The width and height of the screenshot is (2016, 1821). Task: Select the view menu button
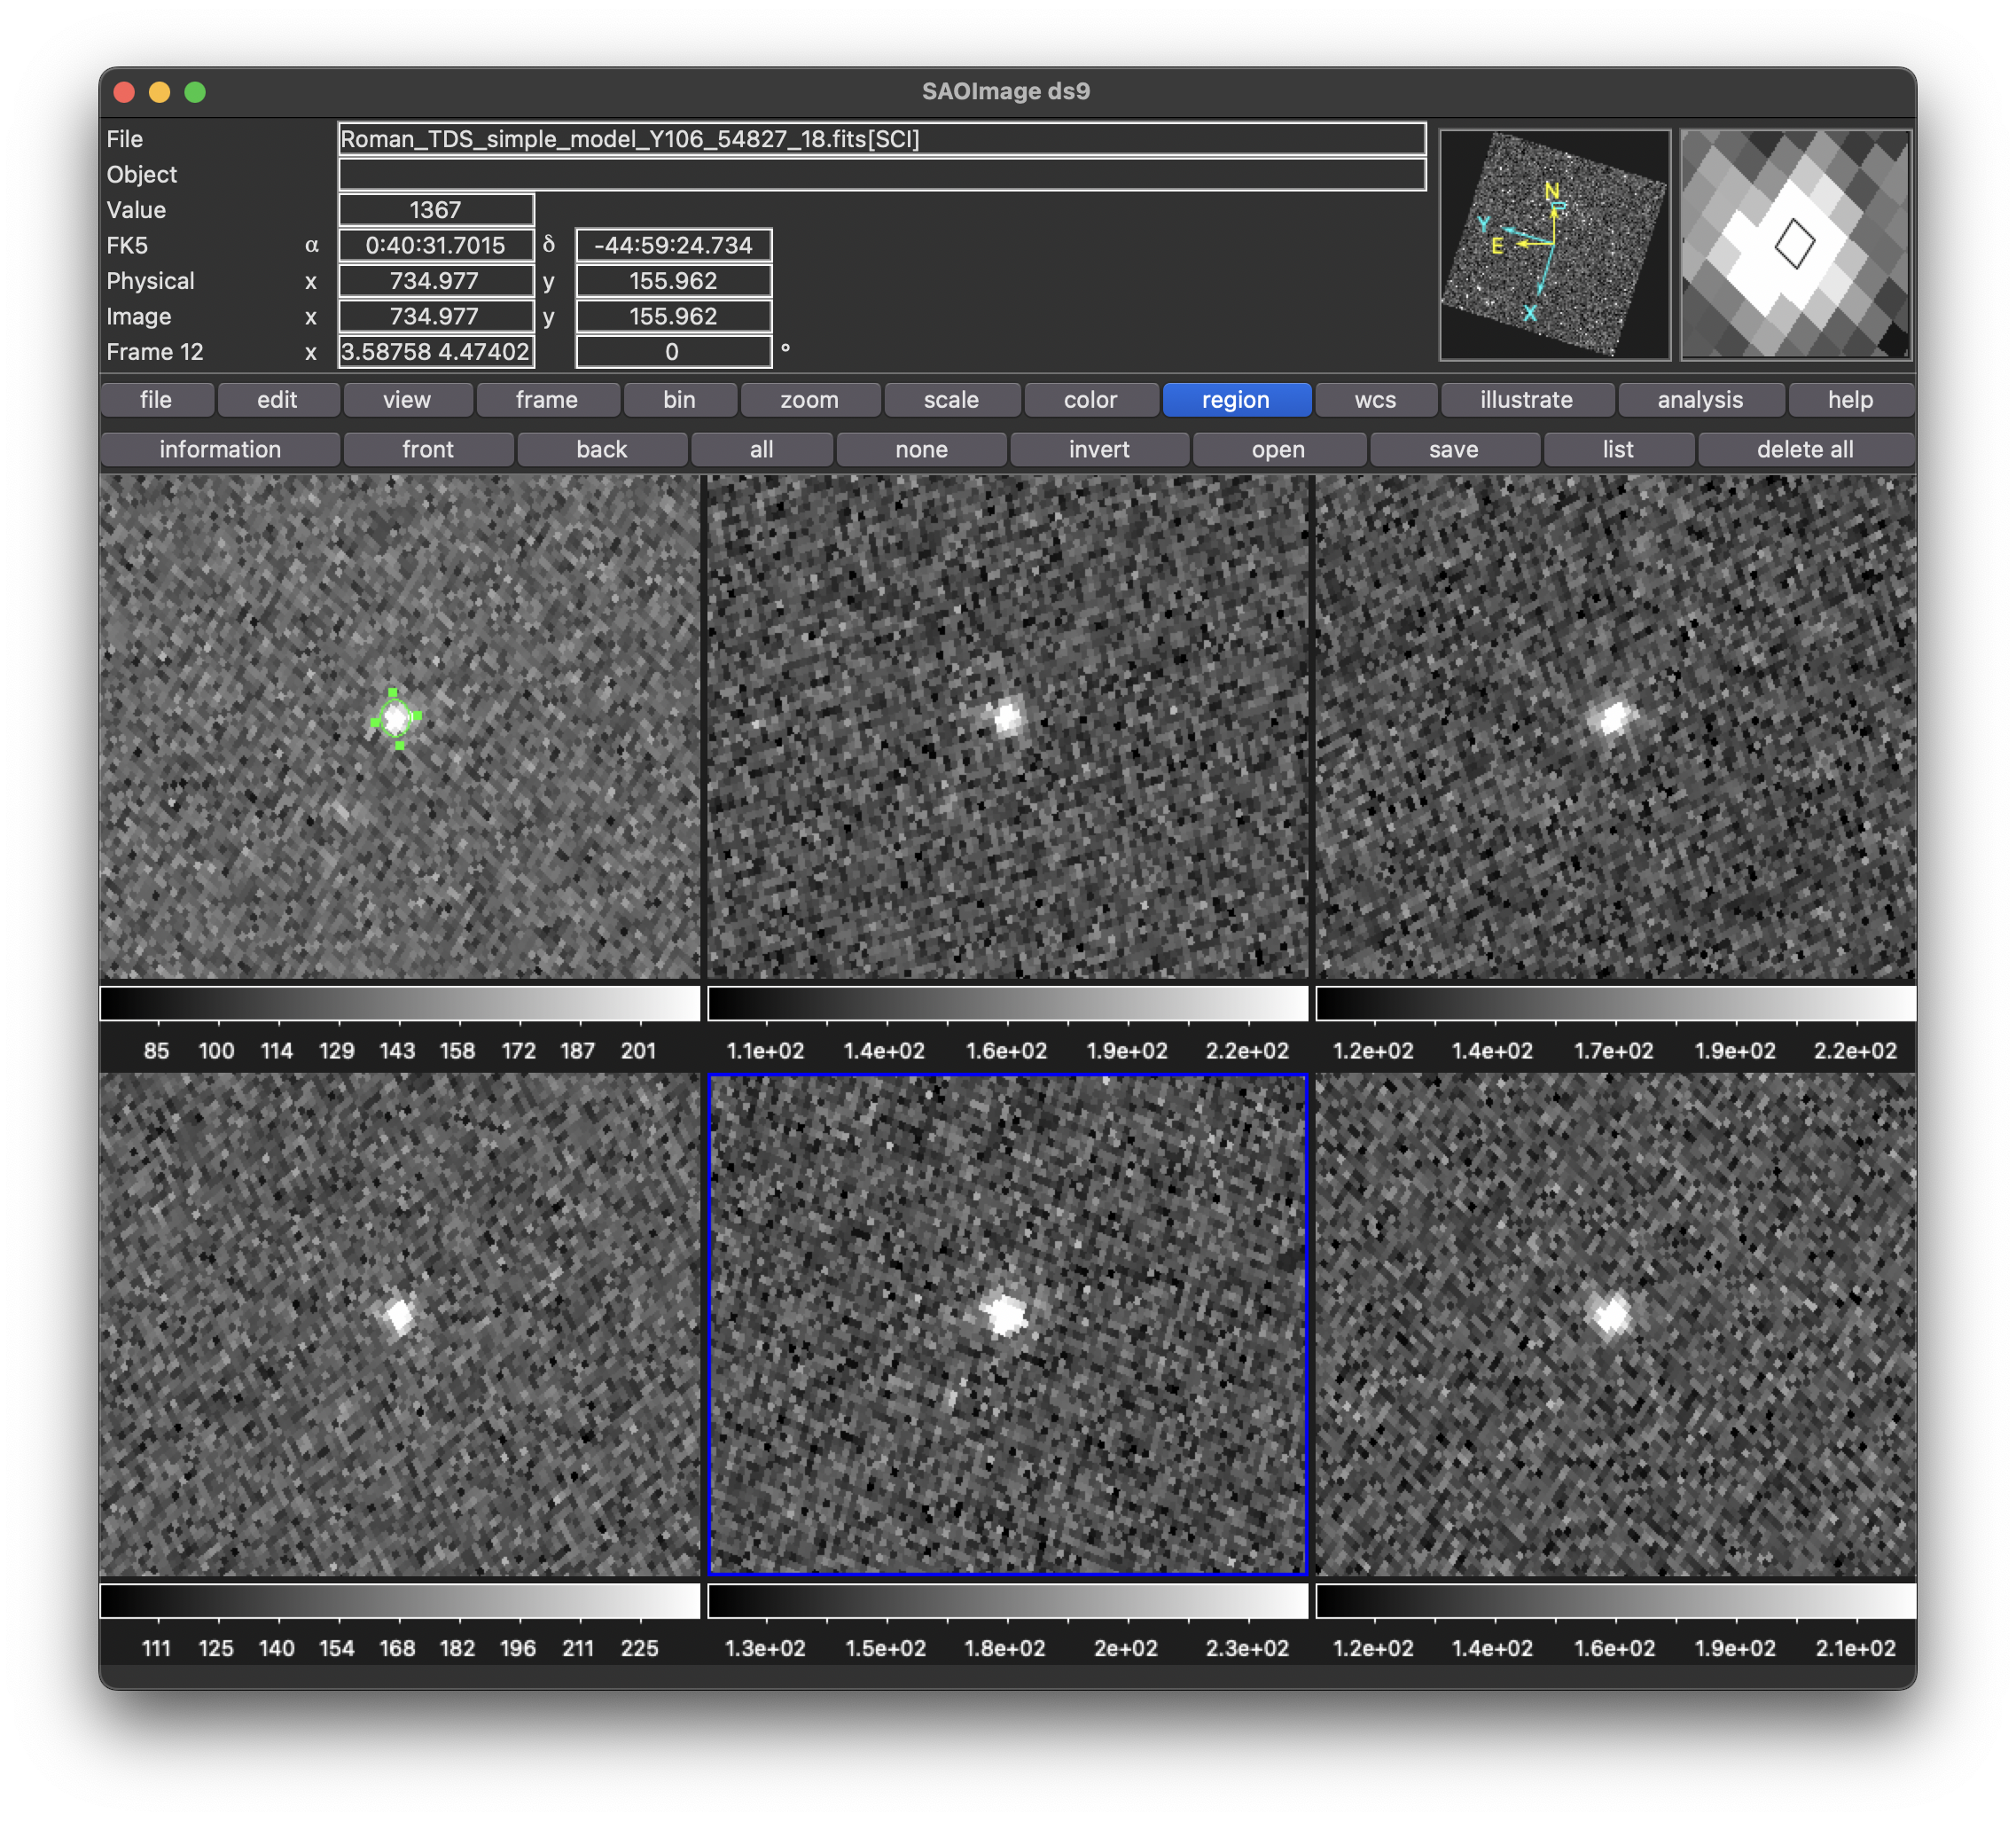[x=407, y=400]
